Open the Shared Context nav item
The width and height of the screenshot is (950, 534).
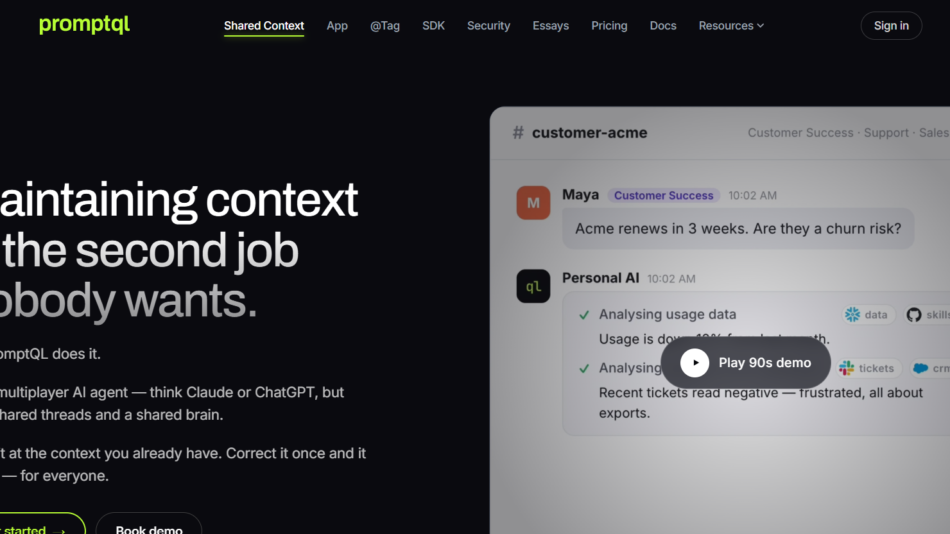point(264,25)
